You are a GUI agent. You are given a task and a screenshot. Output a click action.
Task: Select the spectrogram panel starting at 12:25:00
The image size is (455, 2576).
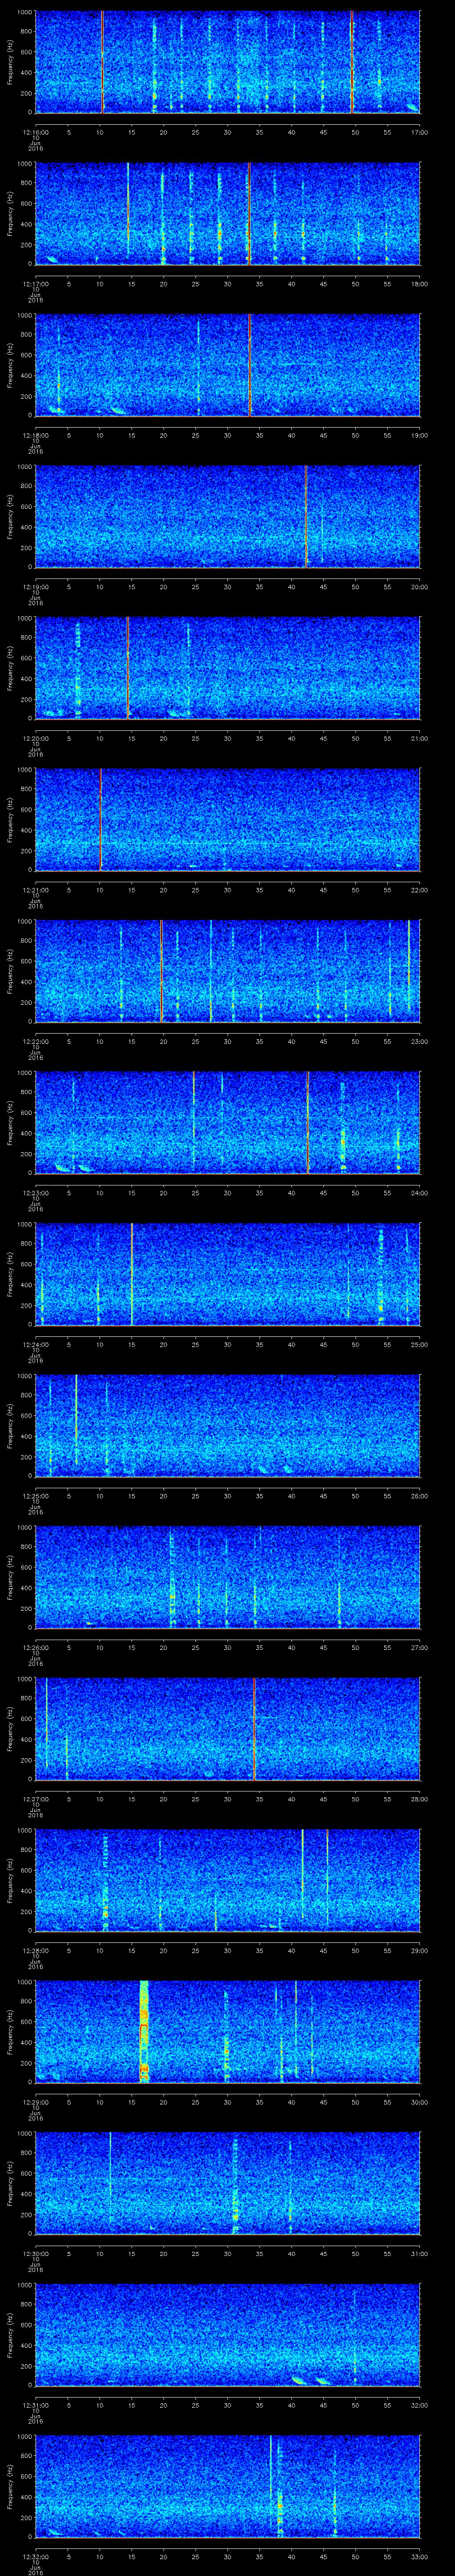pos(227,1426)
